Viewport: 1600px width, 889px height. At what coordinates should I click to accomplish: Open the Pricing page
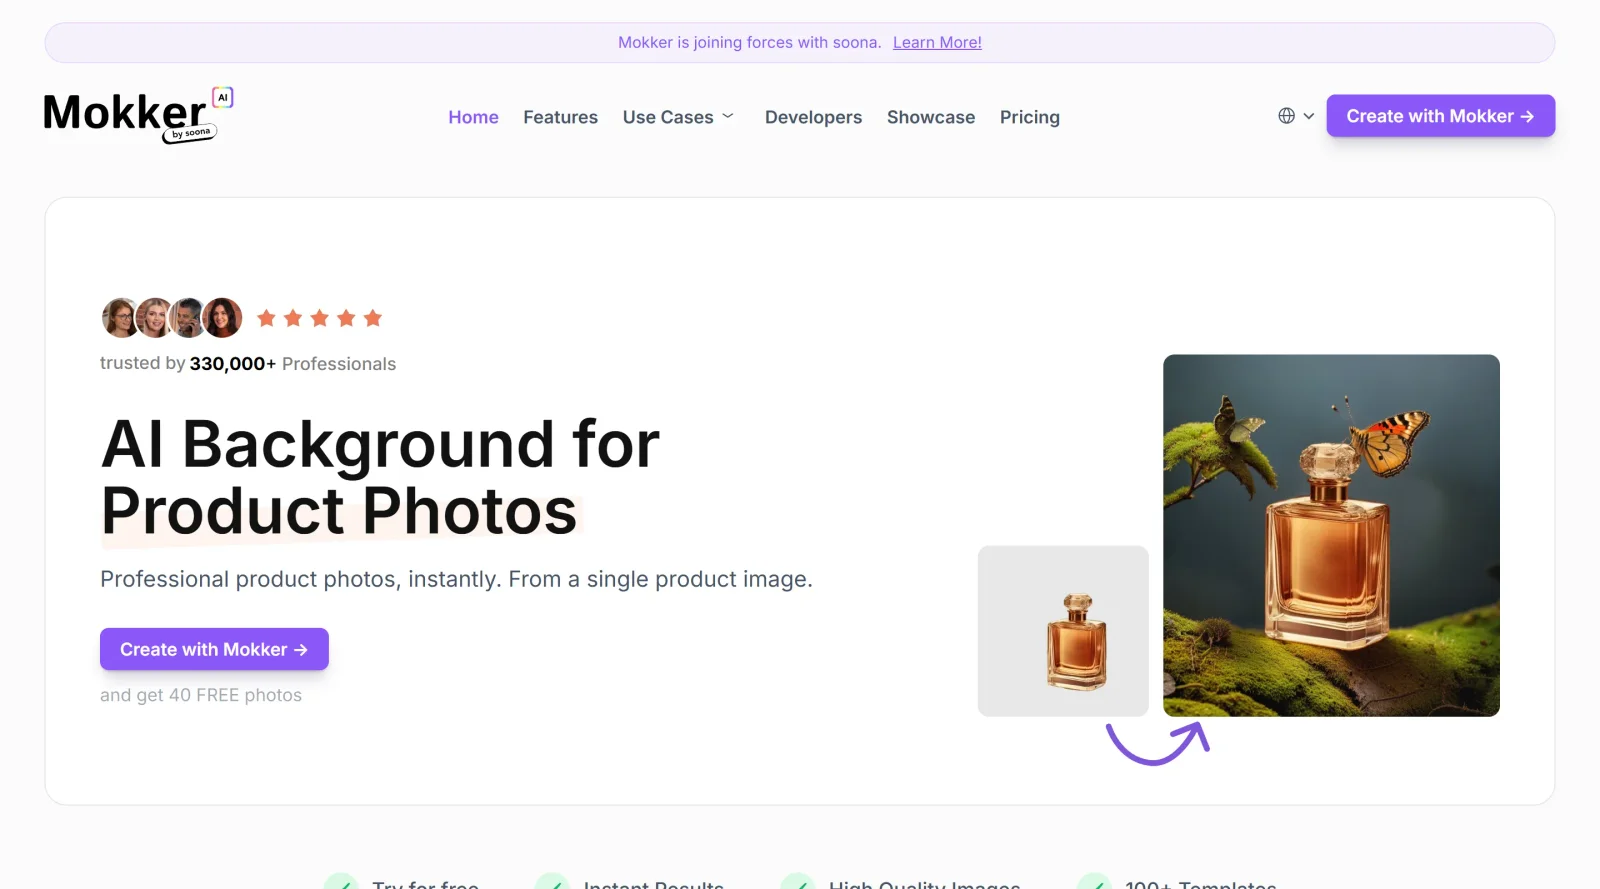pos(1030,117)
